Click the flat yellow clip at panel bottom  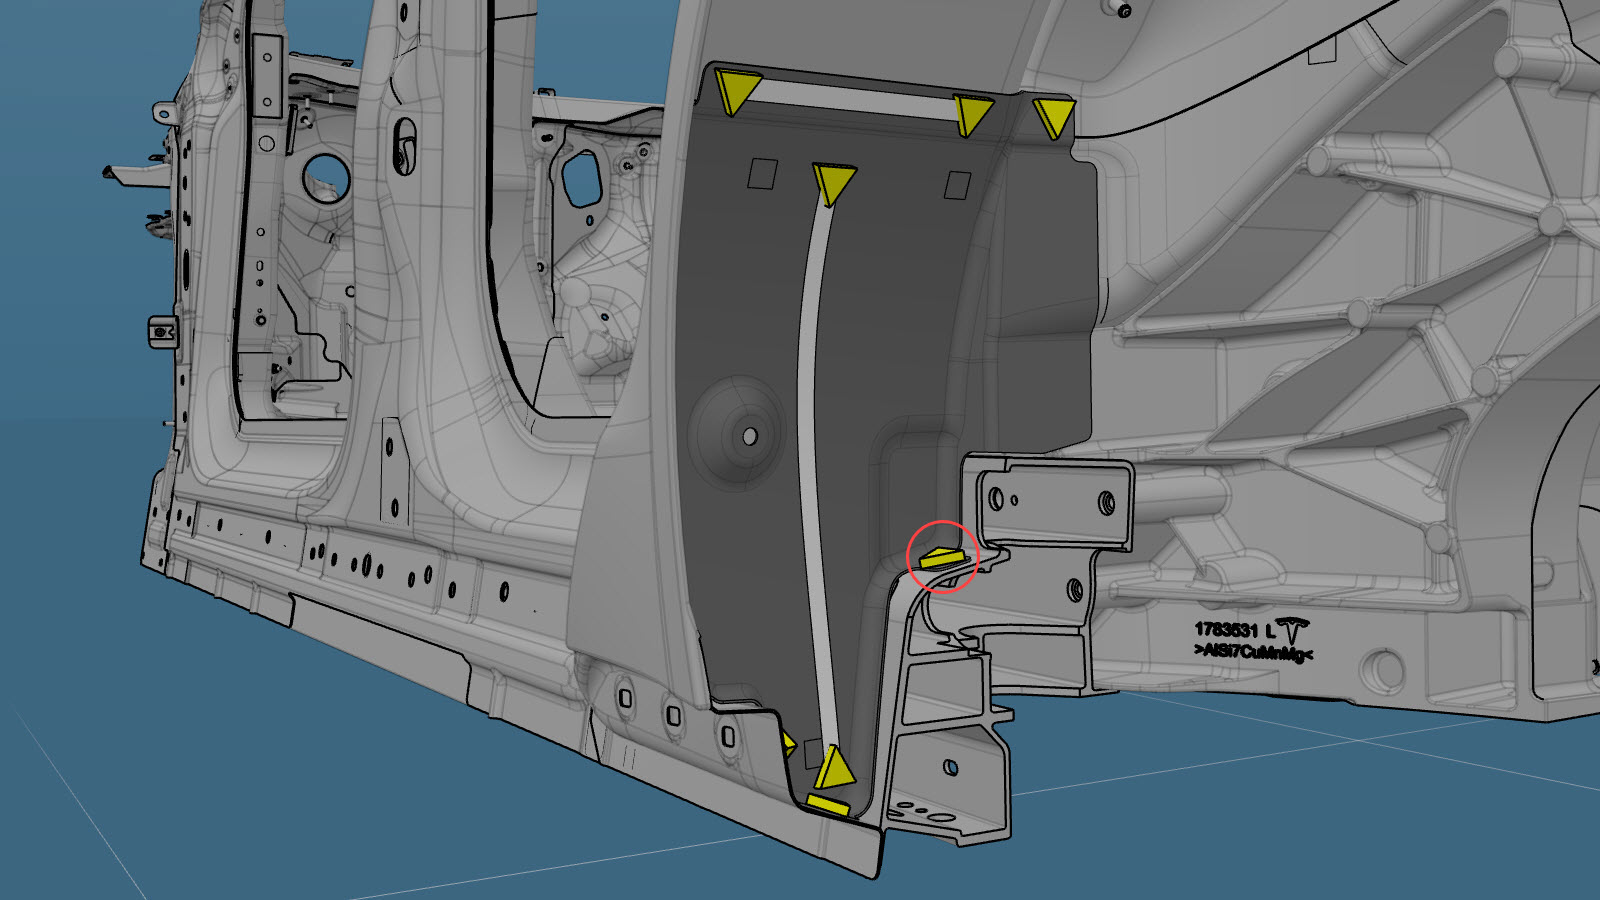click(828, 804)
